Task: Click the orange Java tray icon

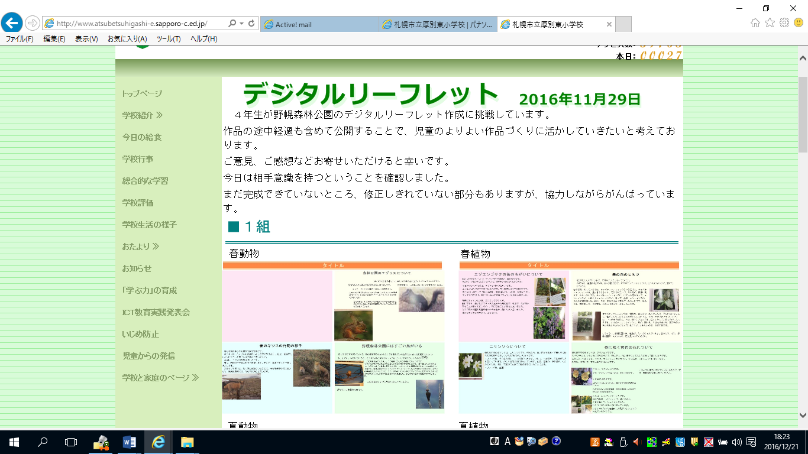Action: click(595, 442)
